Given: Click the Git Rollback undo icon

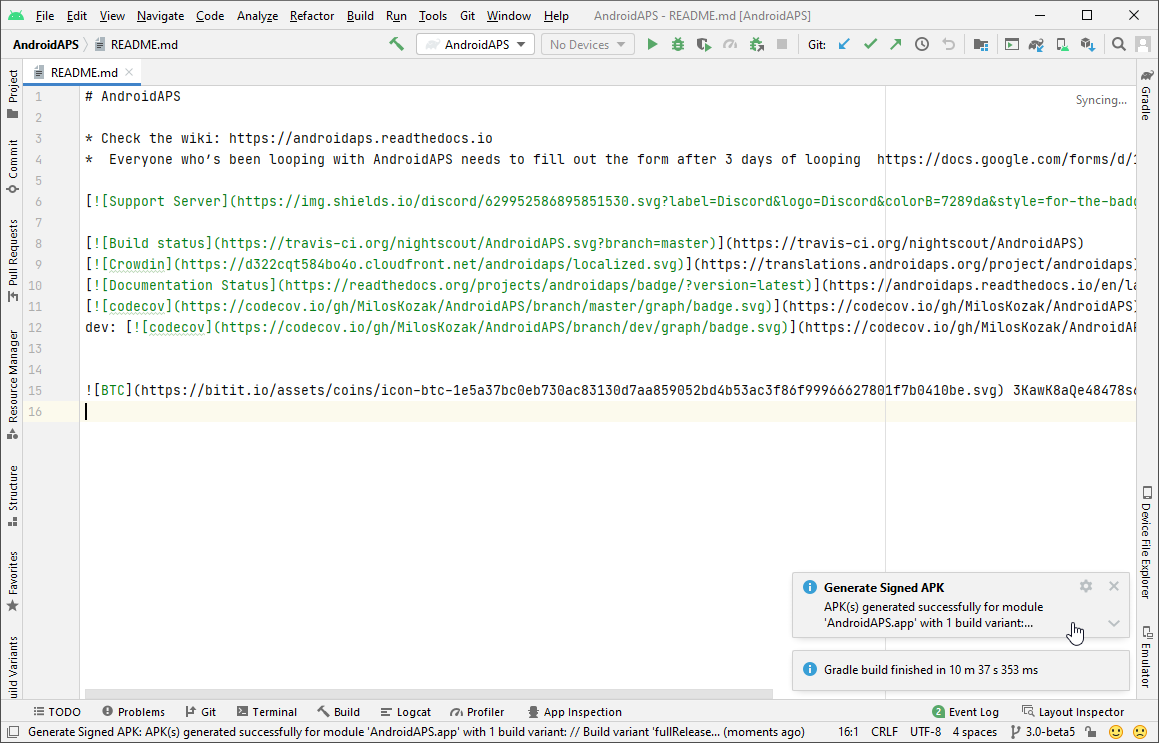Looking at the screenshot, I should 948,44.
